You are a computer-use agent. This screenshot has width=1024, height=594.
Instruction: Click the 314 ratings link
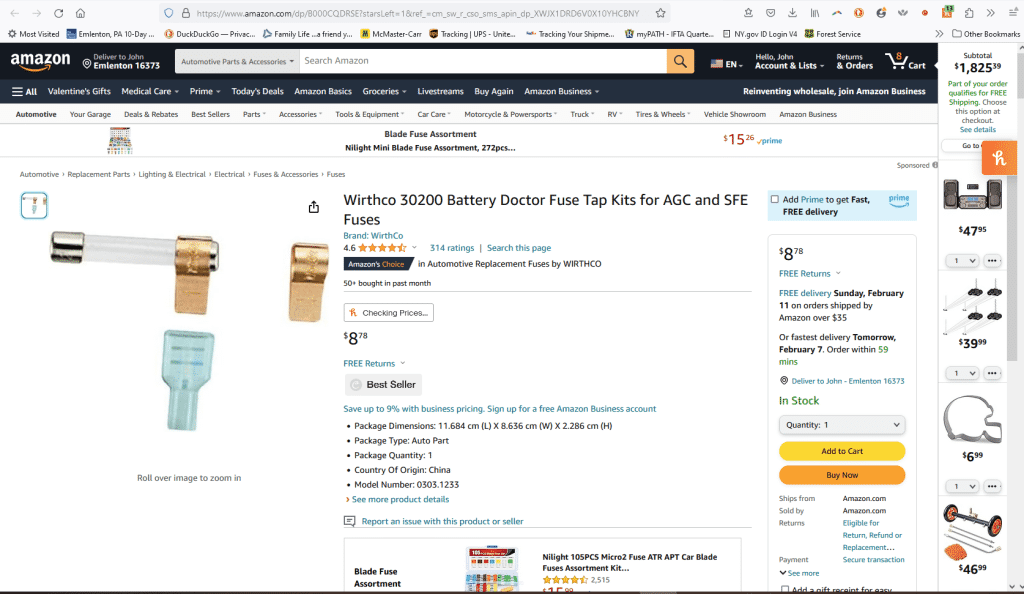coord(451,248)
